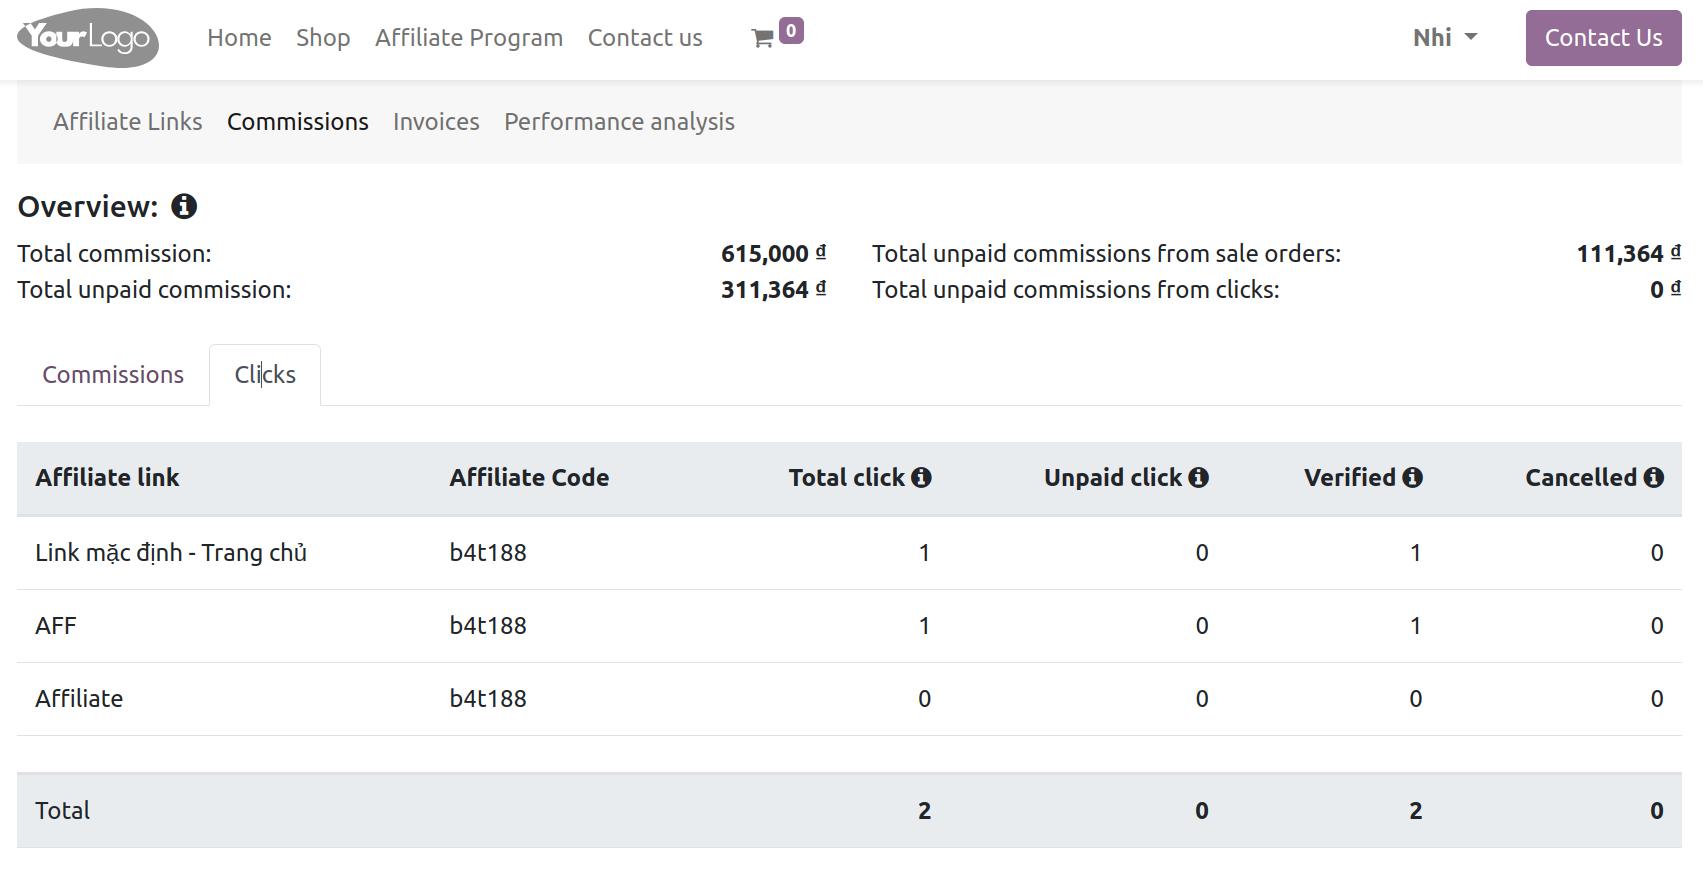Image resolution: width=1703 pixels, height=870 pixels.
Task: Switch to the Commissions tab below Overview
Action: click(x=113, y=375)
